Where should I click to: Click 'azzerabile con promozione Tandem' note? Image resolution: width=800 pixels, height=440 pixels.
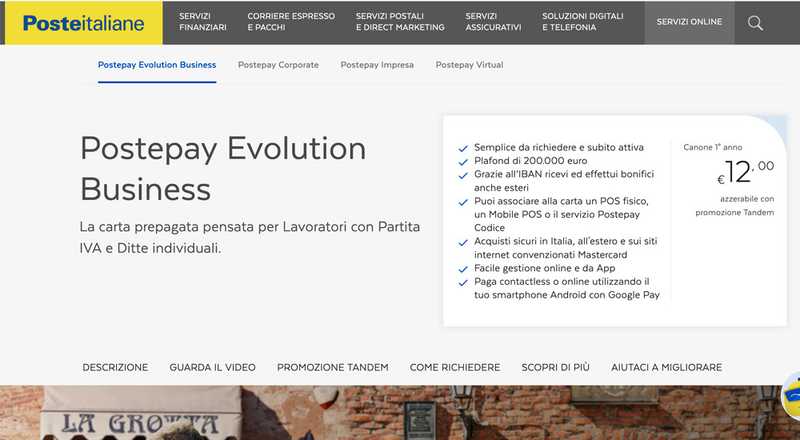pos(735,206)
